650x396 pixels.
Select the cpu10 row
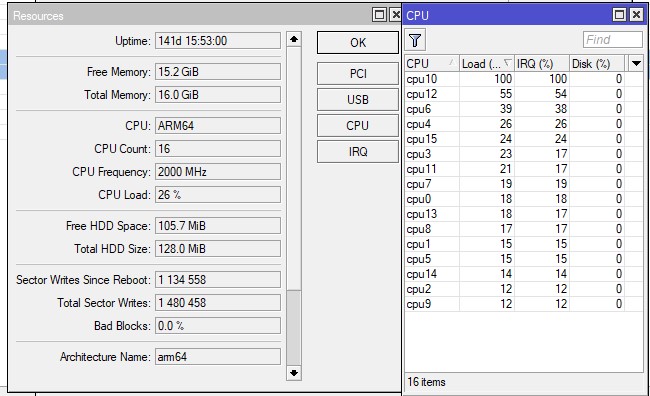[524, 79]
